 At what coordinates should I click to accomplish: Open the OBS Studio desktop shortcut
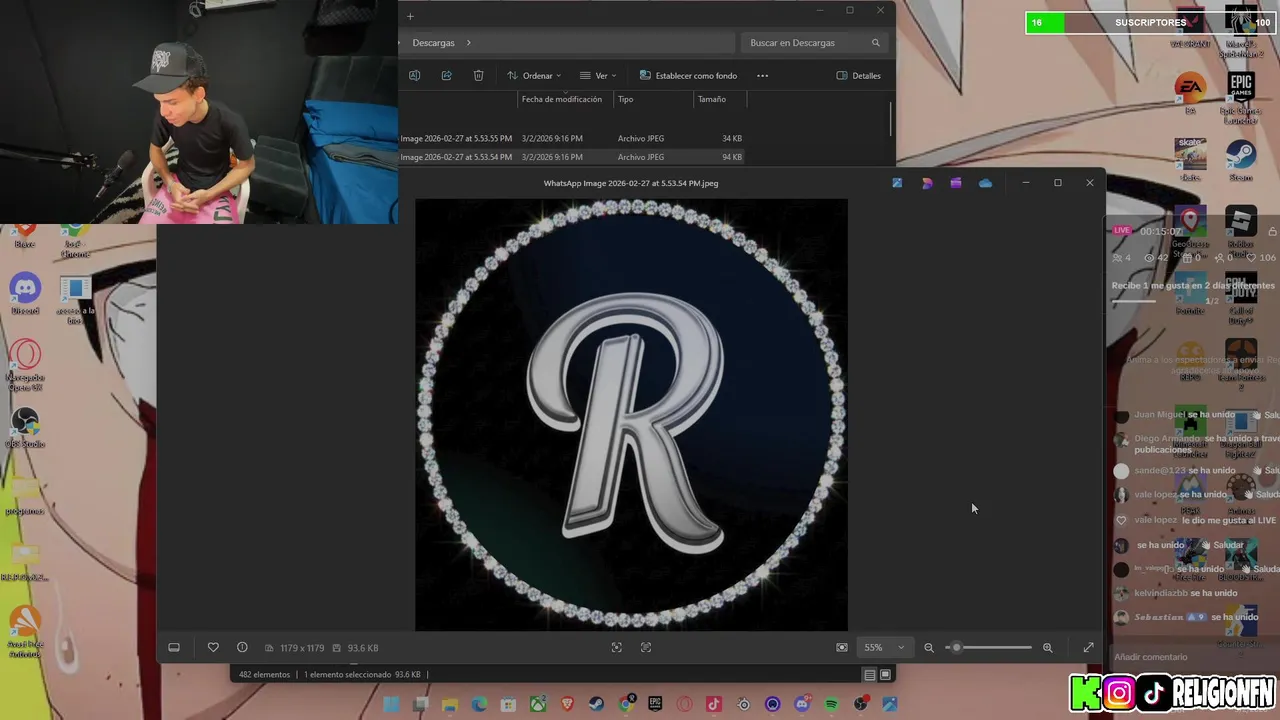tap(25, 427)
